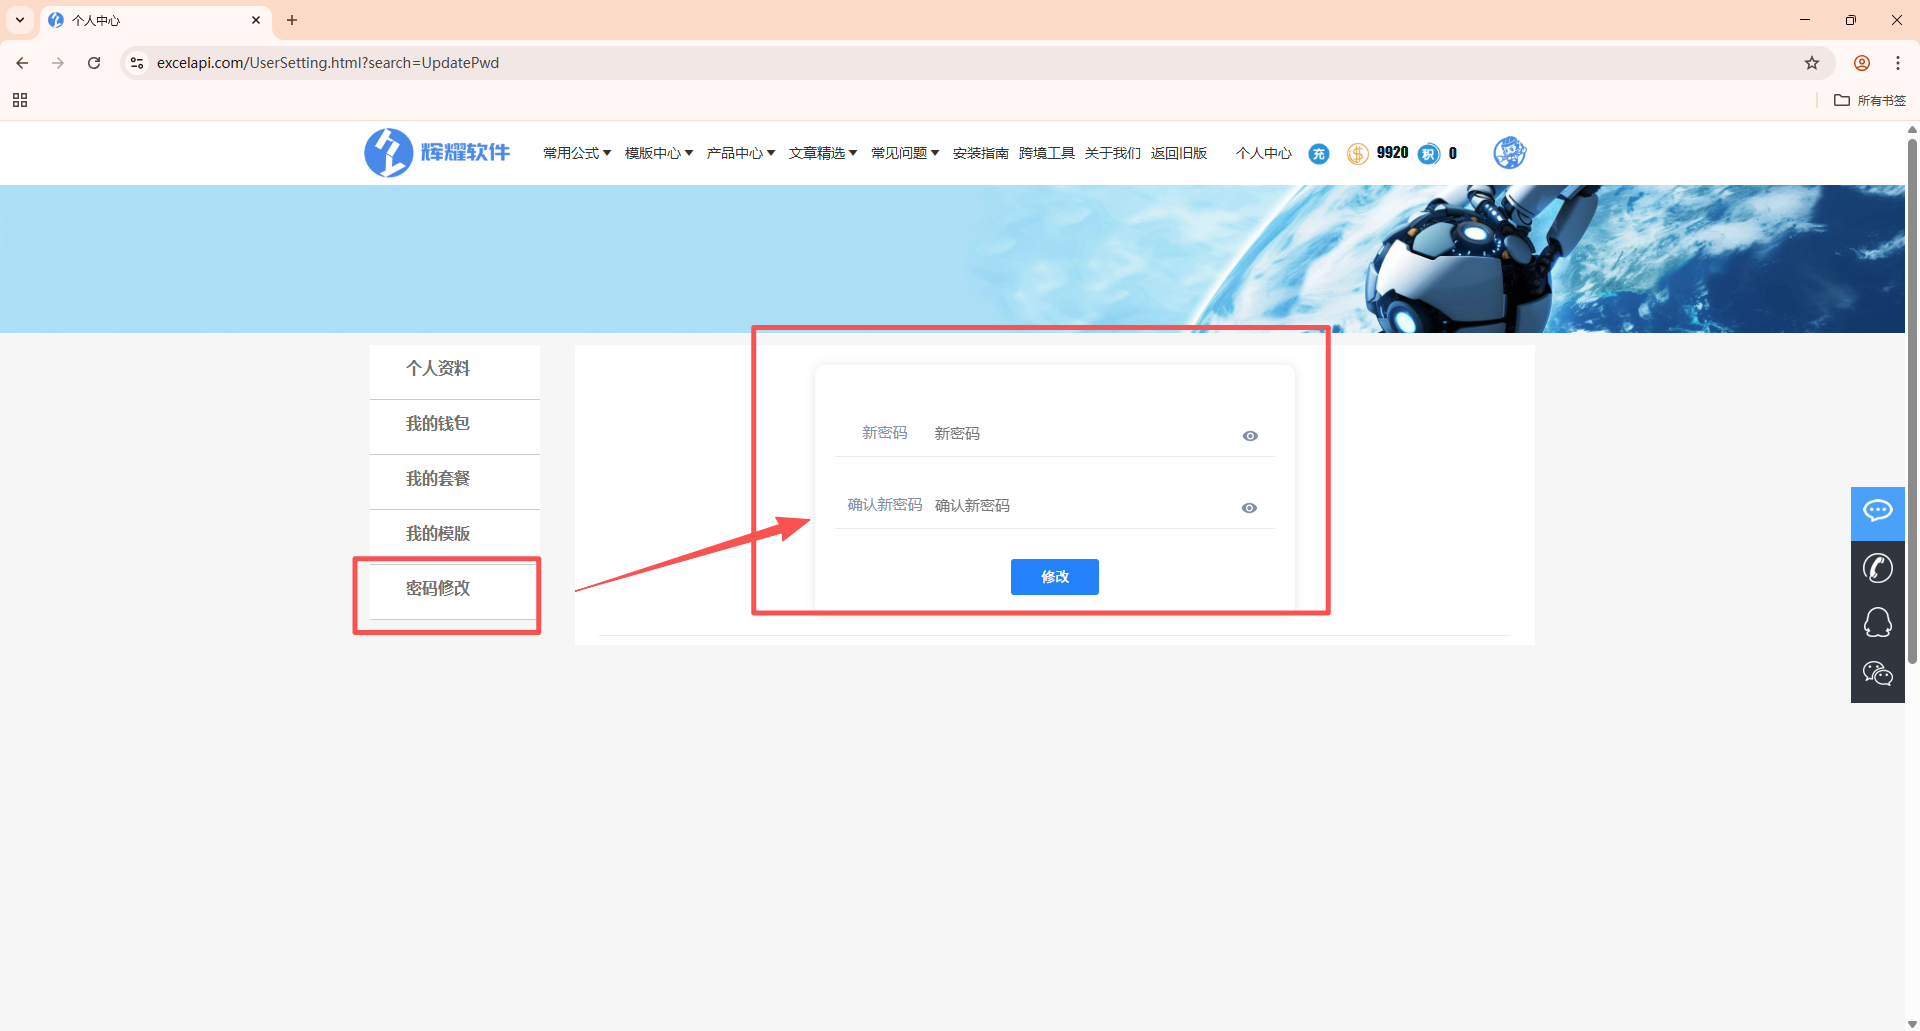Select 密码修改 in the sidebar
The image size is (1920, 1031).
pyautogui.click(x=455, y=592)
